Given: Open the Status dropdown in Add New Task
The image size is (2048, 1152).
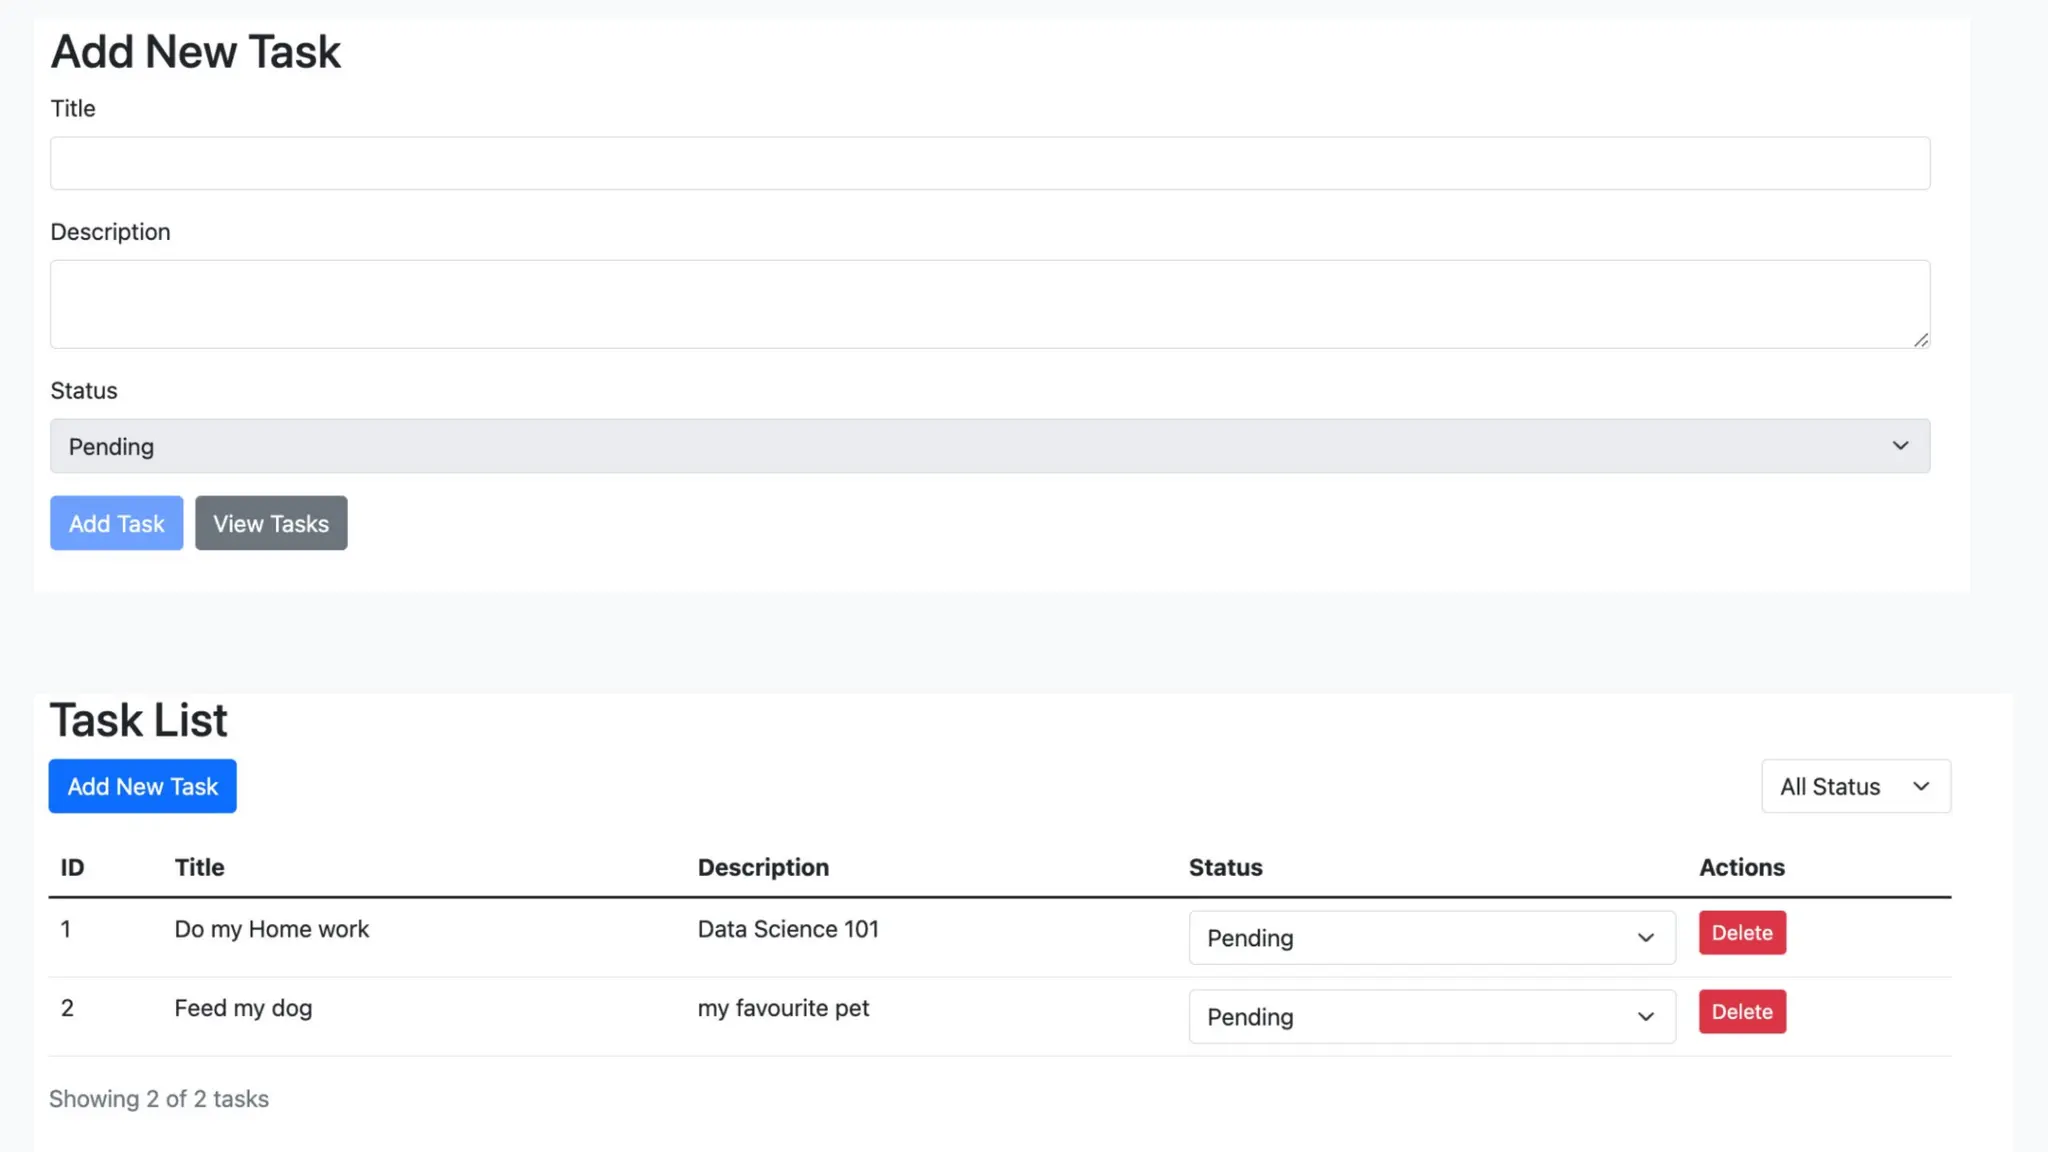Looking at the screenshot, I should 989,446.
